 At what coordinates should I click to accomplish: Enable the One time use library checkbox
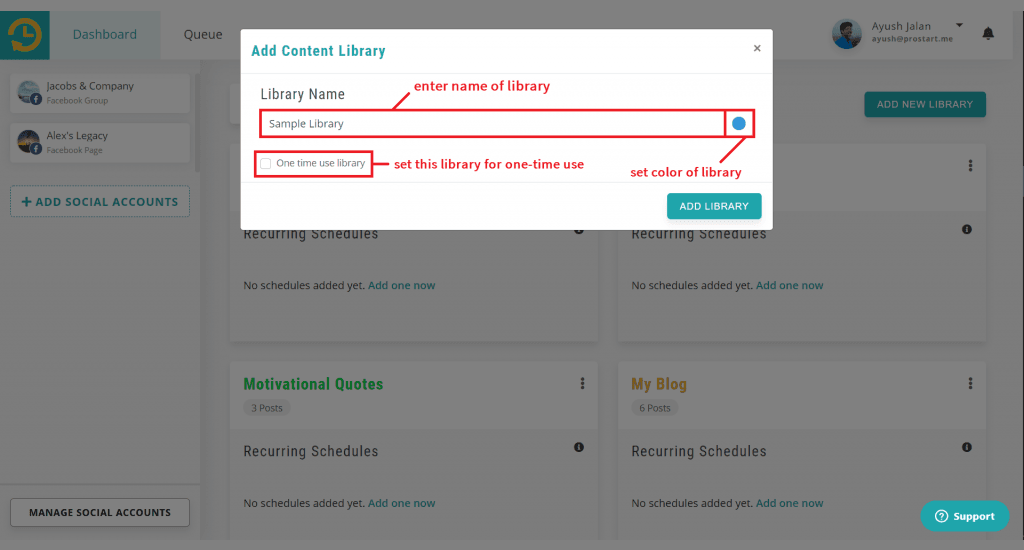(x=266, y=163)
